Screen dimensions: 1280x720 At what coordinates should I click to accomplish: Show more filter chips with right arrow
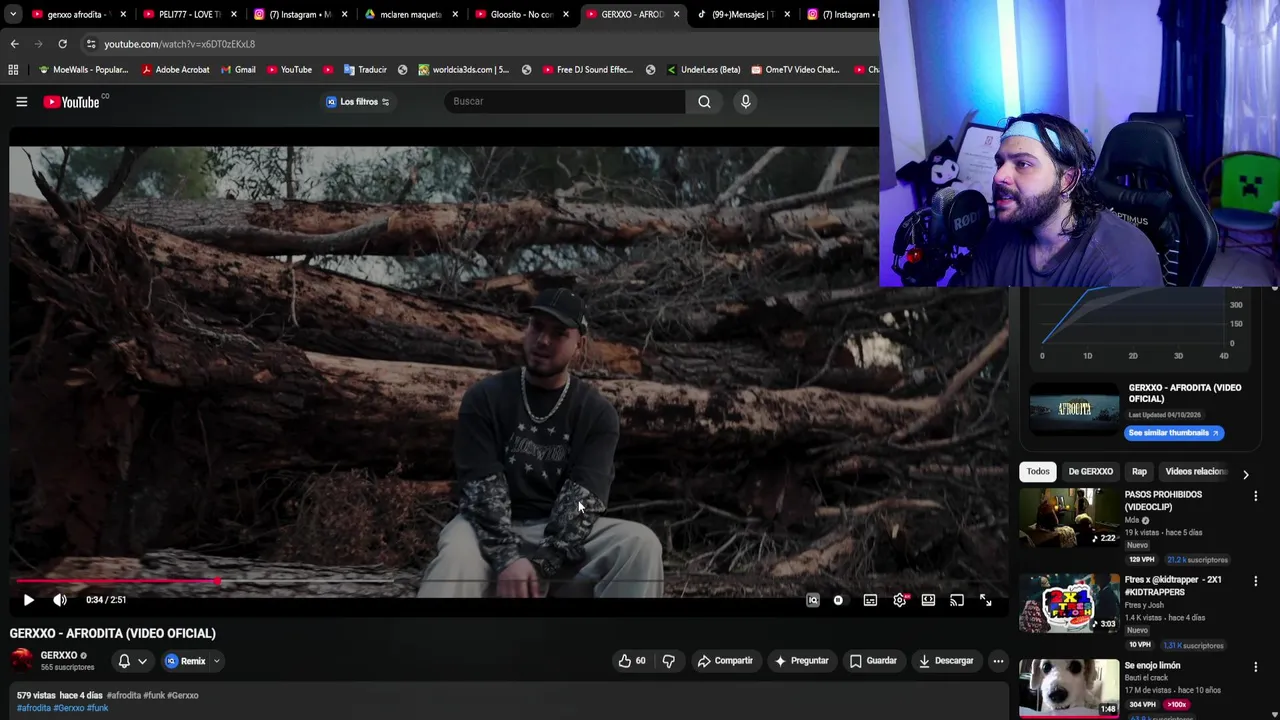click(1245, 474)
